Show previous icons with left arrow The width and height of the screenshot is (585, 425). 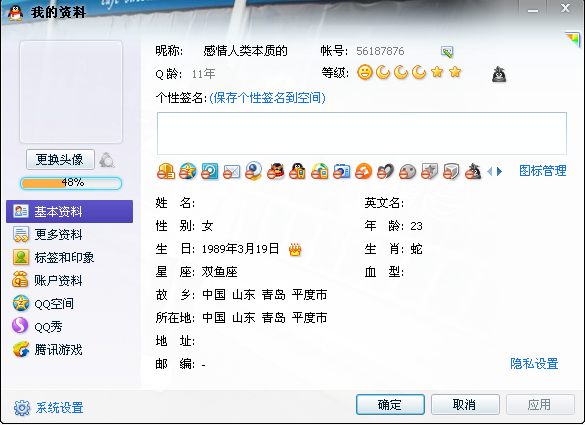pos(490,172)
